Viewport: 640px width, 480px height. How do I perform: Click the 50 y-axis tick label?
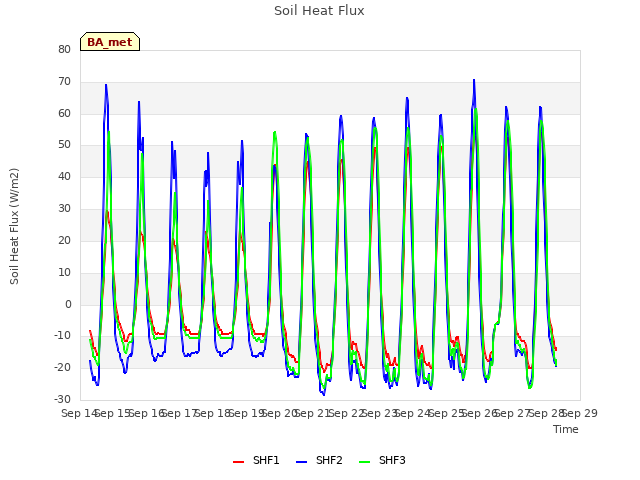(x=64, y=144)
